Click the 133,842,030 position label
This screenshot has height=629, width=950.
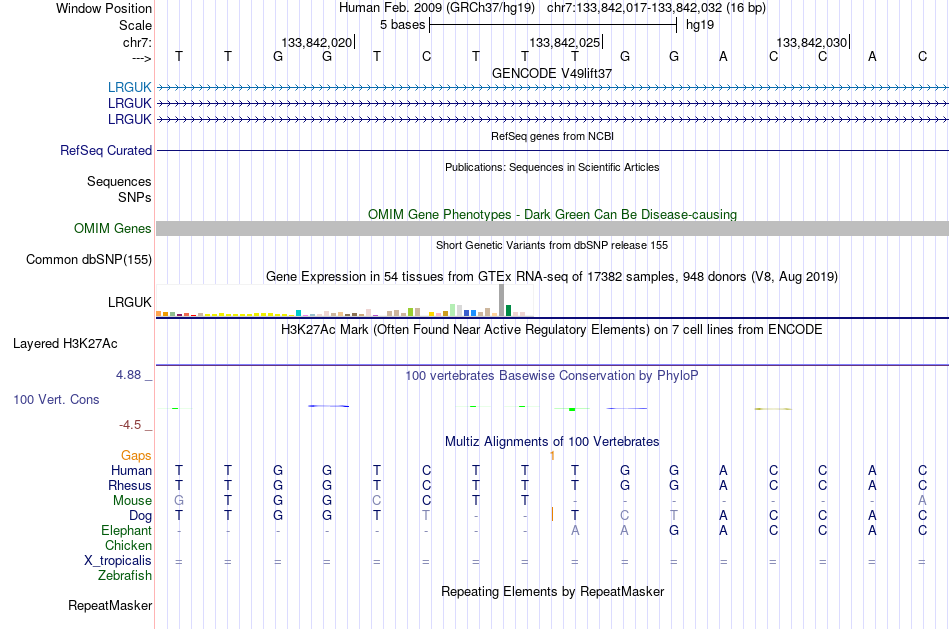[811, 42]
